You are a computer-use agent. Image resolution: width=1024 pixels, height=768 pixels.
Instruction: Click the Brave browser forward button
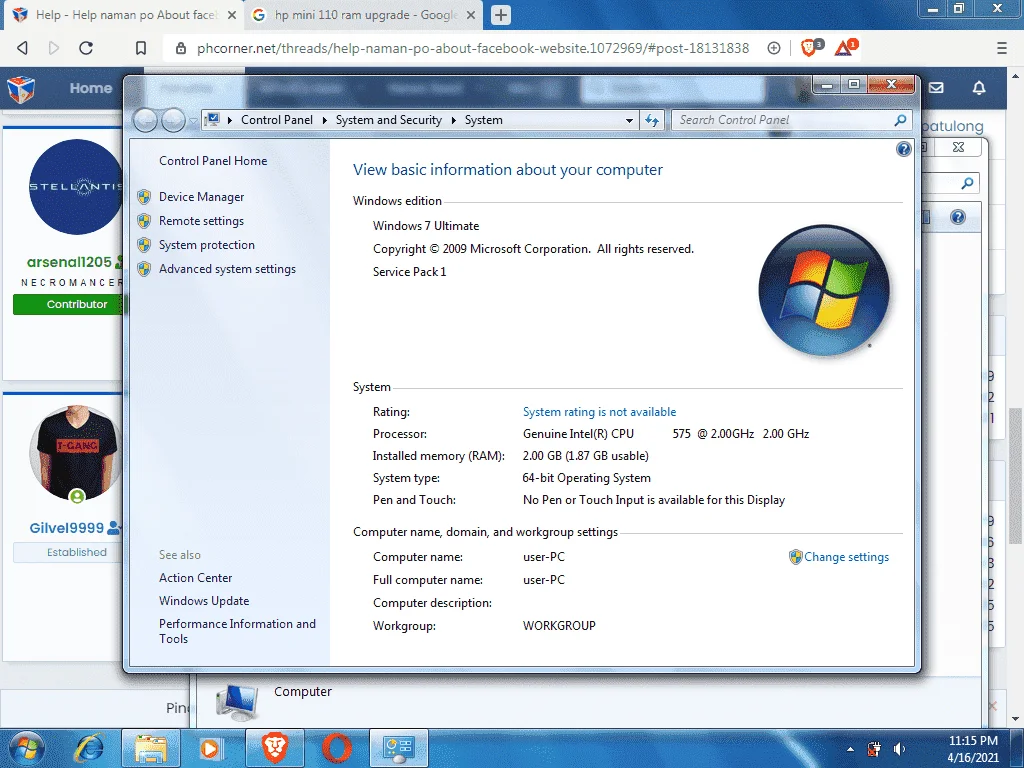click(54, 48)
